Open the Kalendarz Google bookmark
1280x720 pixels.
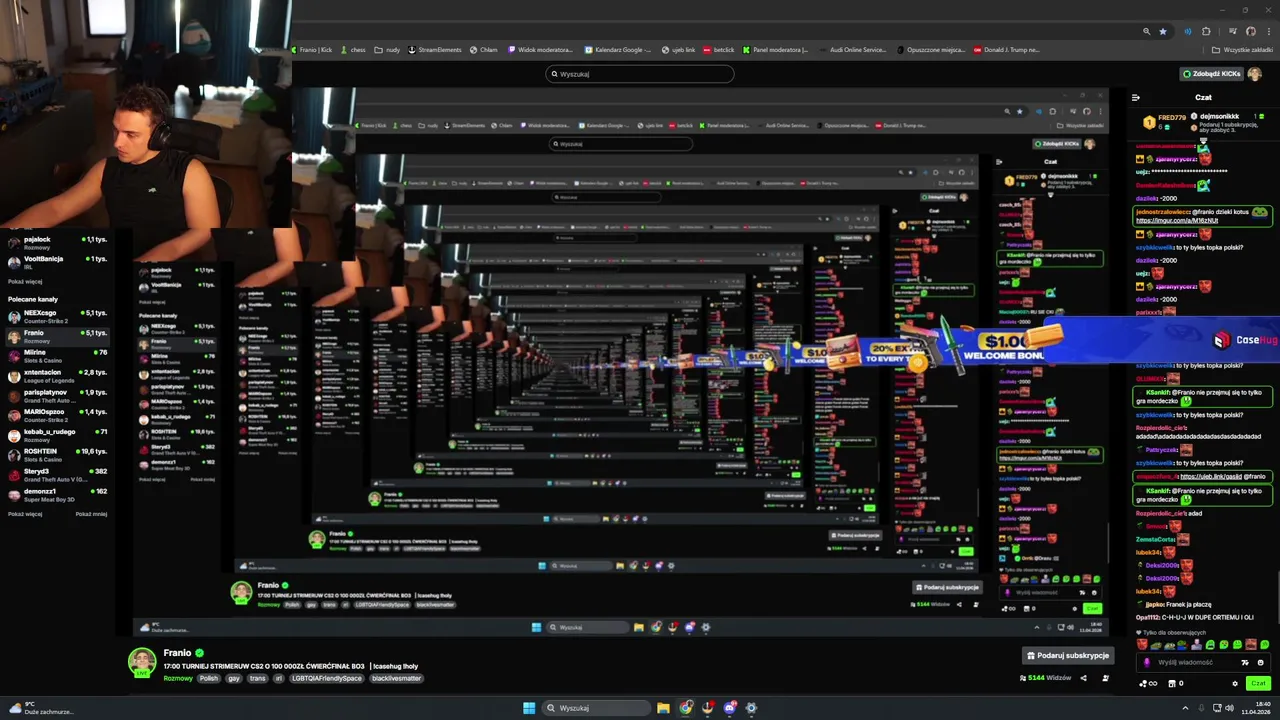tap(617, 50)
